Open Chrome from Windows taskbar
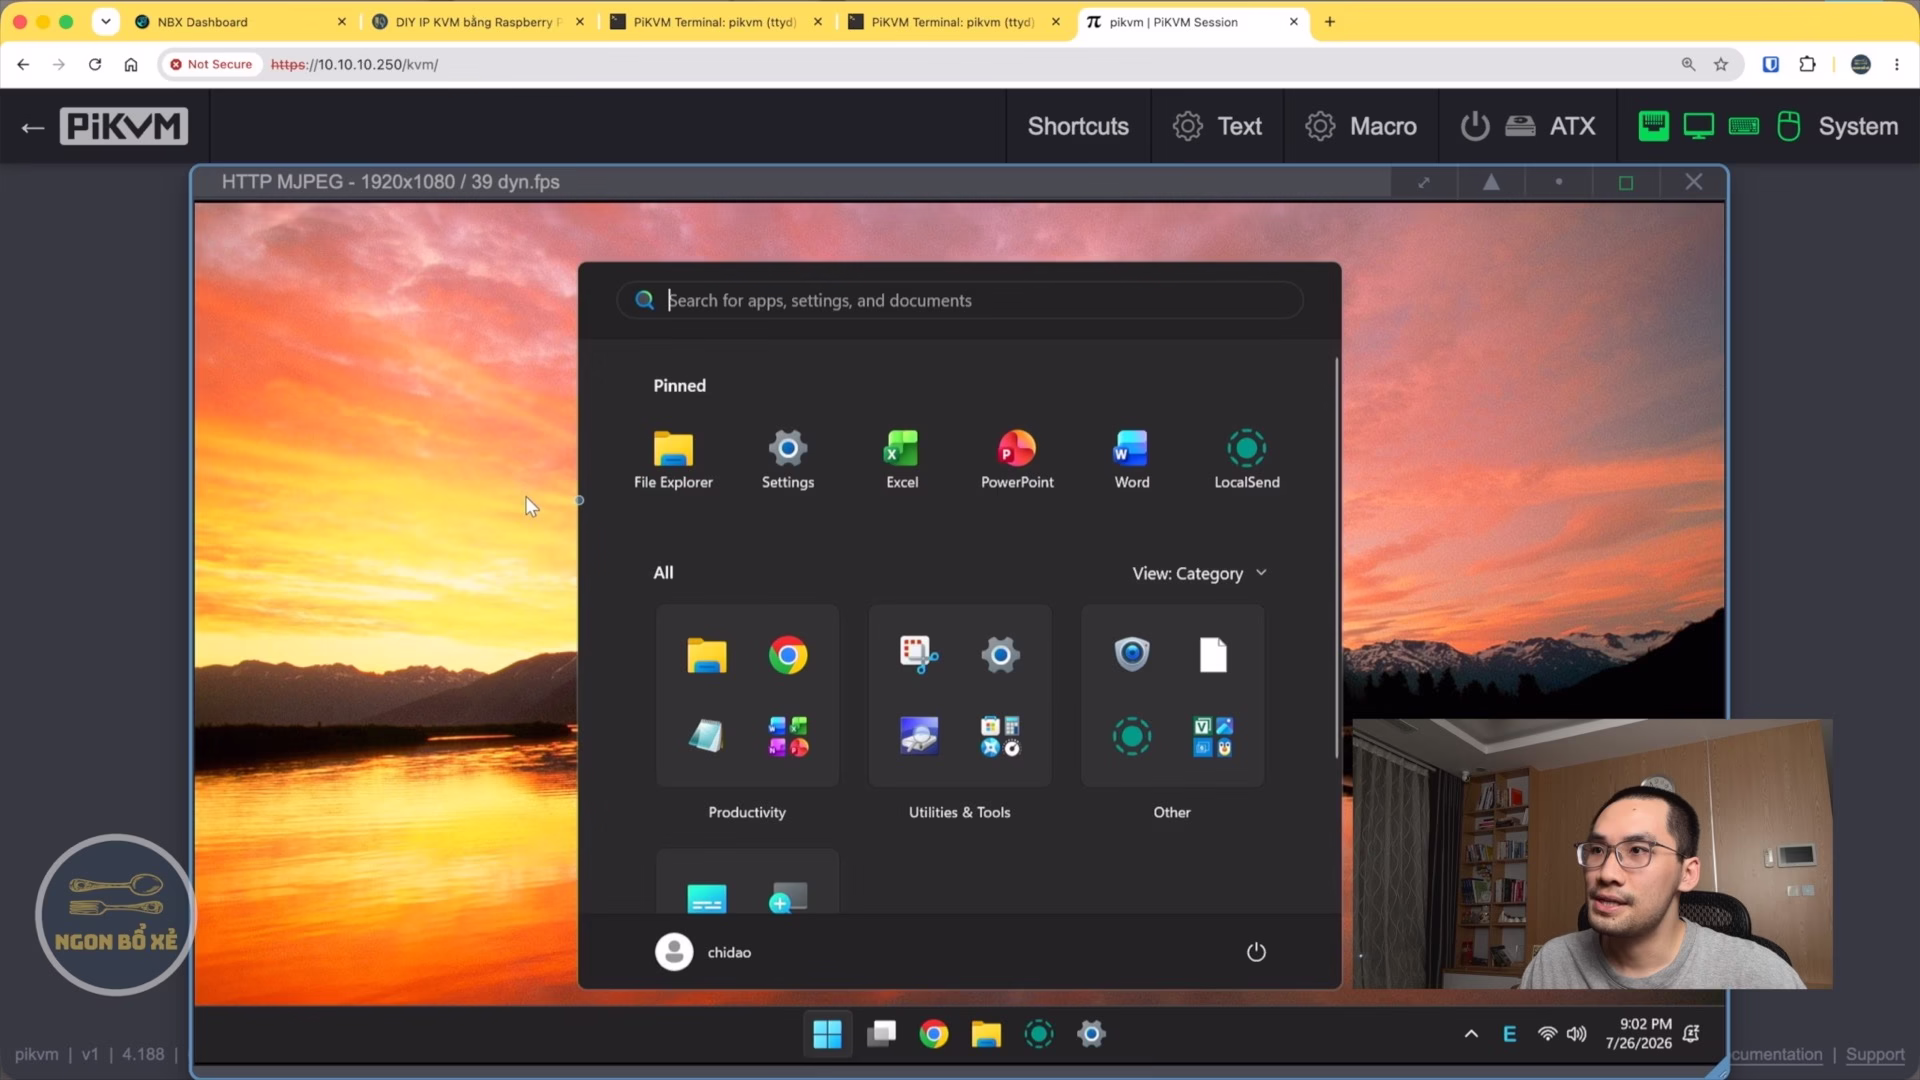 [934, 1034]
